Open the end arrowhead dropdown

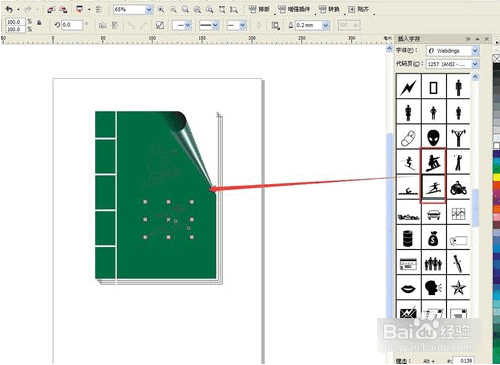(243, 25)
